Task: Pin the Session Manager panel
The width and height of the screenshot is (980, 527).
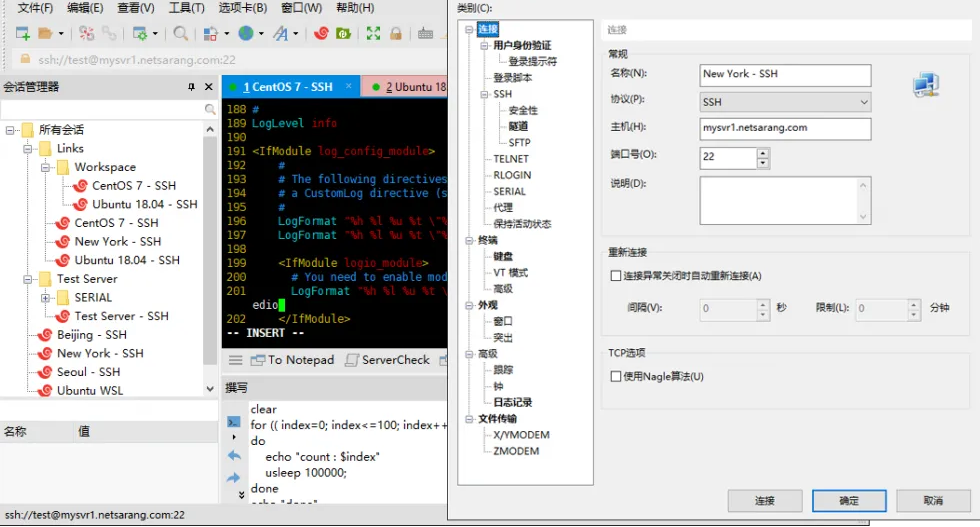Action: pyautogui.click(x=191, y=87)
